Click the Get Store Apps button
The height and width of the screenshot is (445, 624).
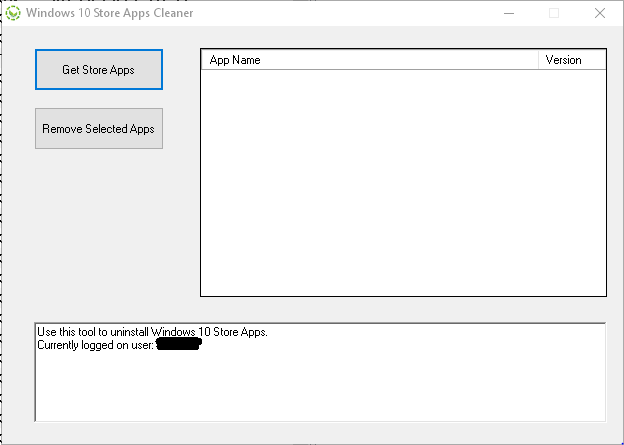(x=99, y=70)
